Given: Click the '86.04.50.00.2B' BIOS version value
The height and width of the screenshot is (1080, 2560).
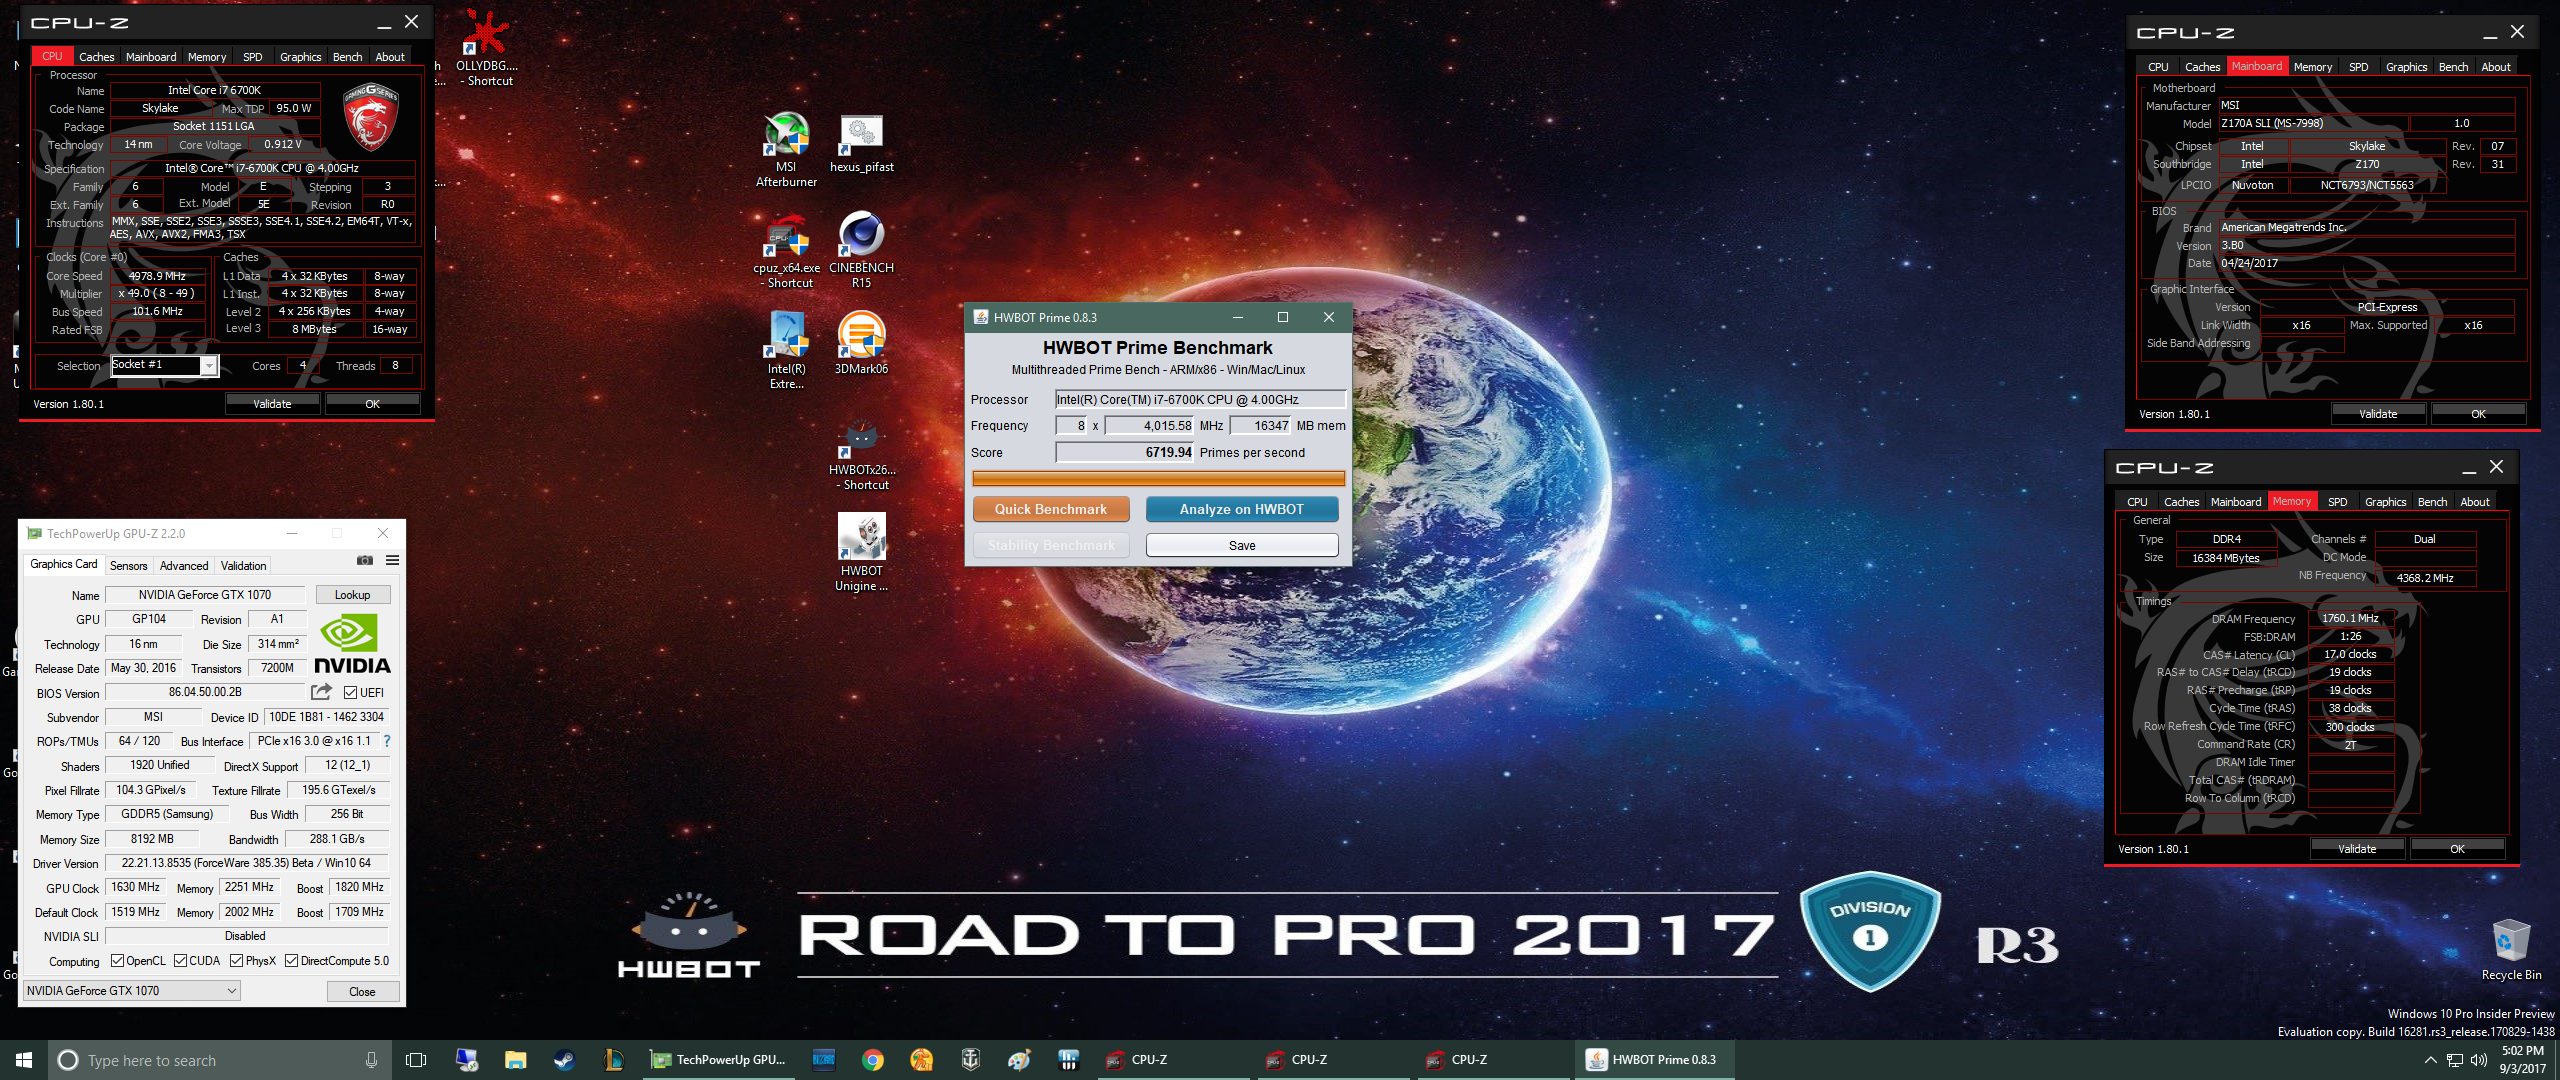Looking at the screenshot, I should pyautogui.click(x=205, y=692).
